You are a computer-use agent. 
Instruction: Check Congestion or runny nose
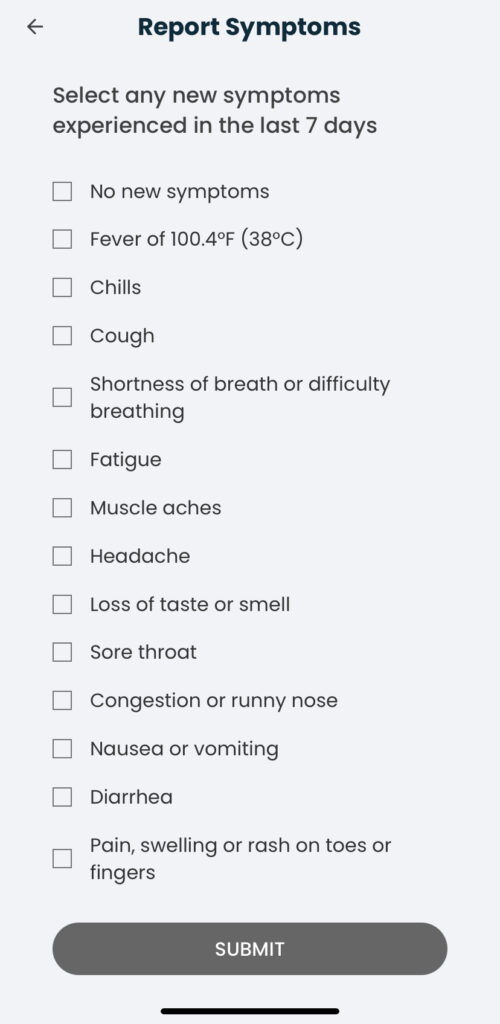[62, 700]
